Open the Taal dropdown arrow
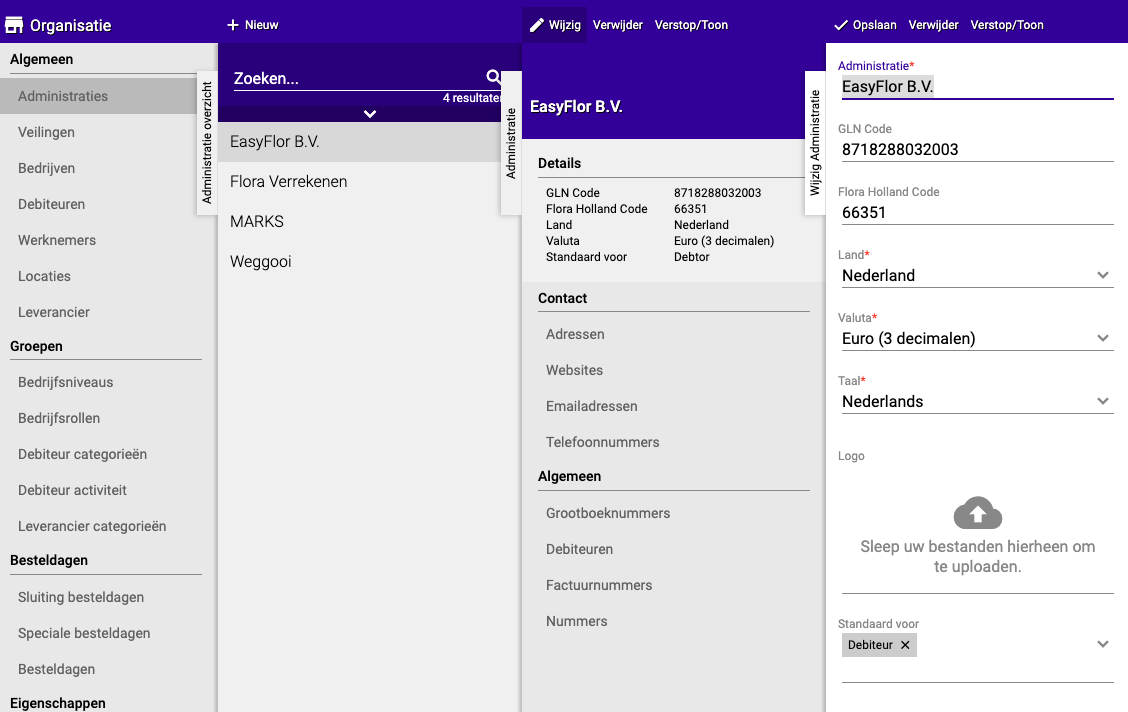The width and height of the screenshot is (1128, 712). pos(1103,401)
